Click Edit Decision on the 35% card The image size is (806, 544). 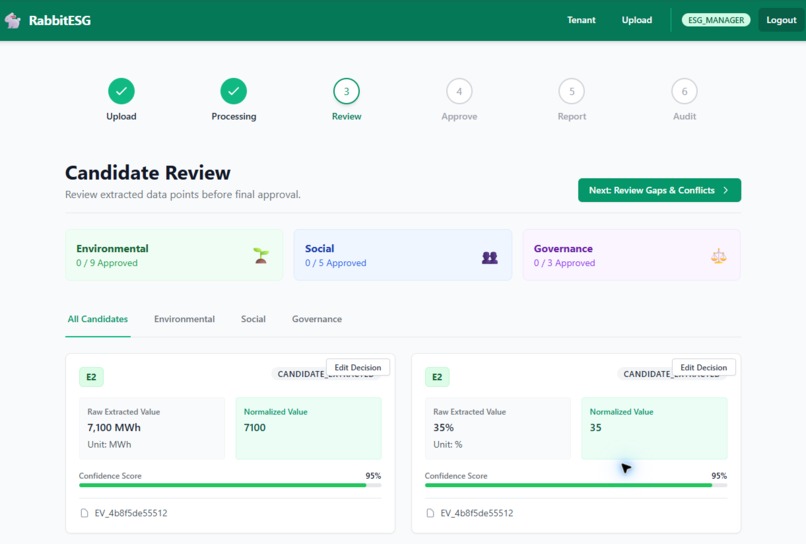[704, 368]
